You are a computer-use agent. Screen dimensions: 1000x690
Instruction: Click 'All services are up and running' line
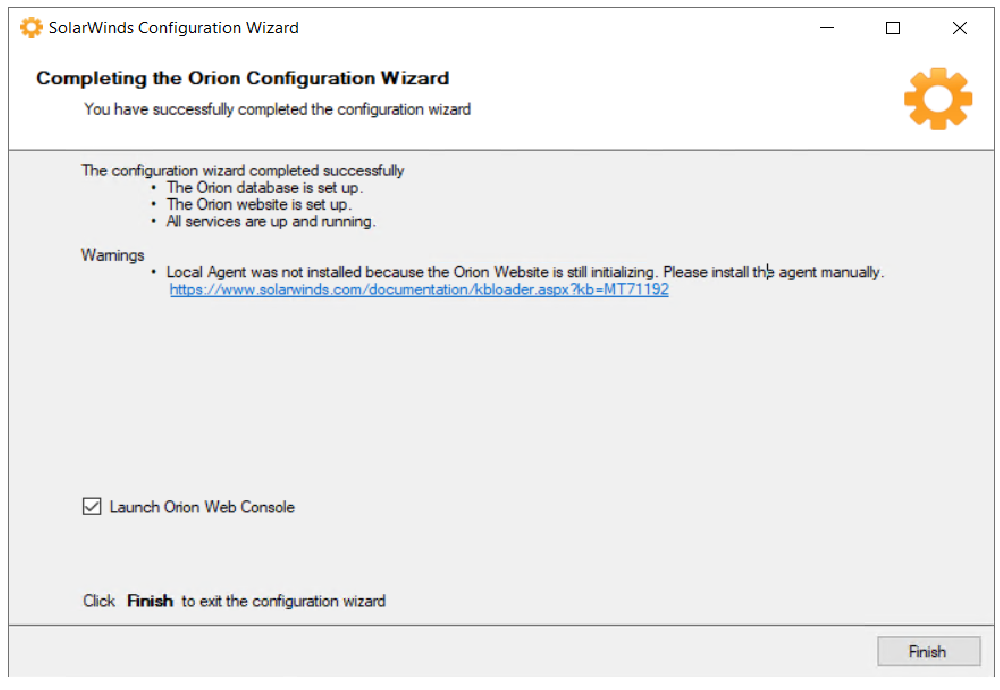click(x=270, y=221)
